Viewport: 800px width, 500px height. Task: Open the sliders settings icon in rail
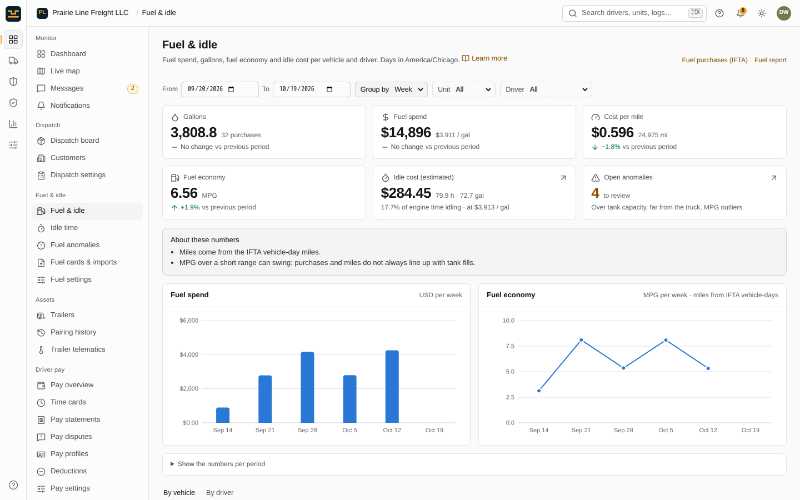(x=13, y=145)
